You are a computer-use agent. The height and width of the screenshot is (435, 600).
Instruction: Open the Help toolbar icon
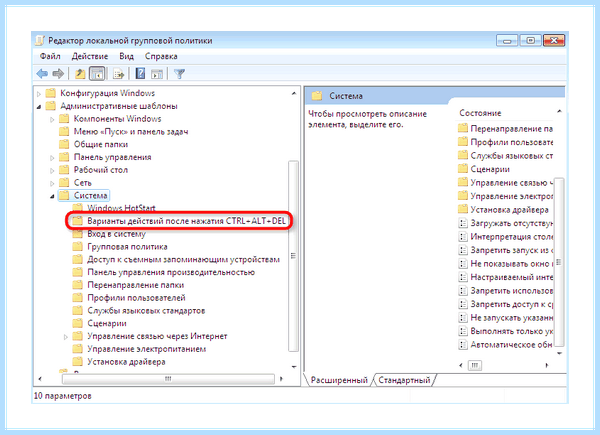tap(140, 73)
